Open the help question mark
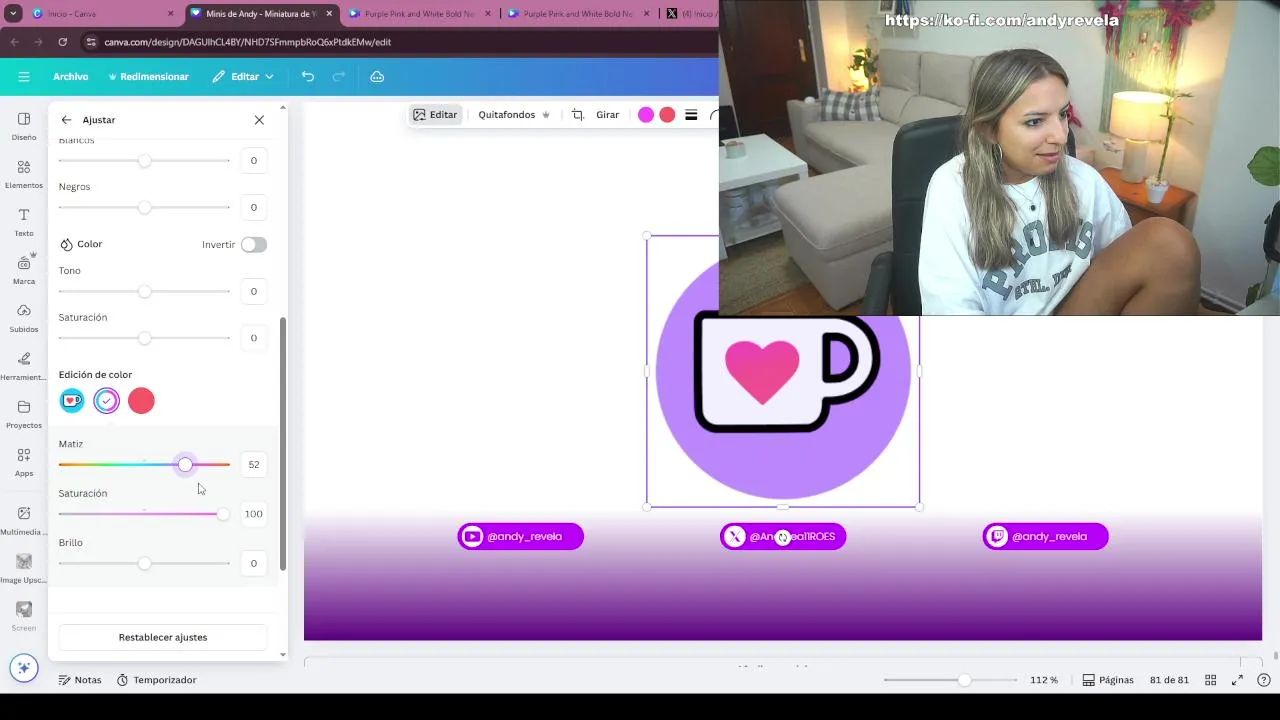The width and height of the screenshot is (1280, 720). pos(1264,680)
